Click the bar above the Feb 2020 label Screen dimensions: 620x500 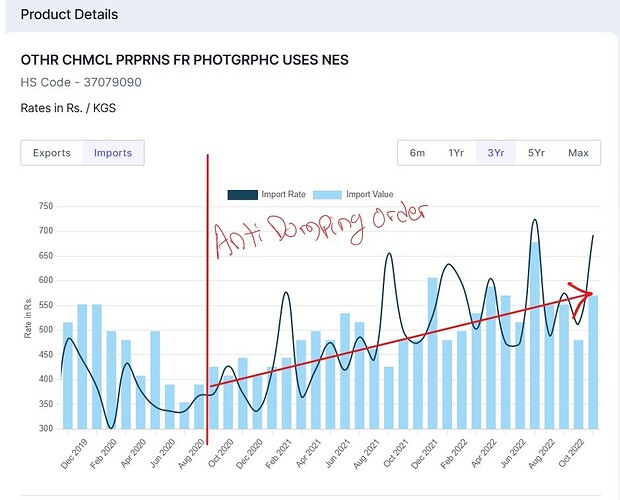tap(112, 379)
